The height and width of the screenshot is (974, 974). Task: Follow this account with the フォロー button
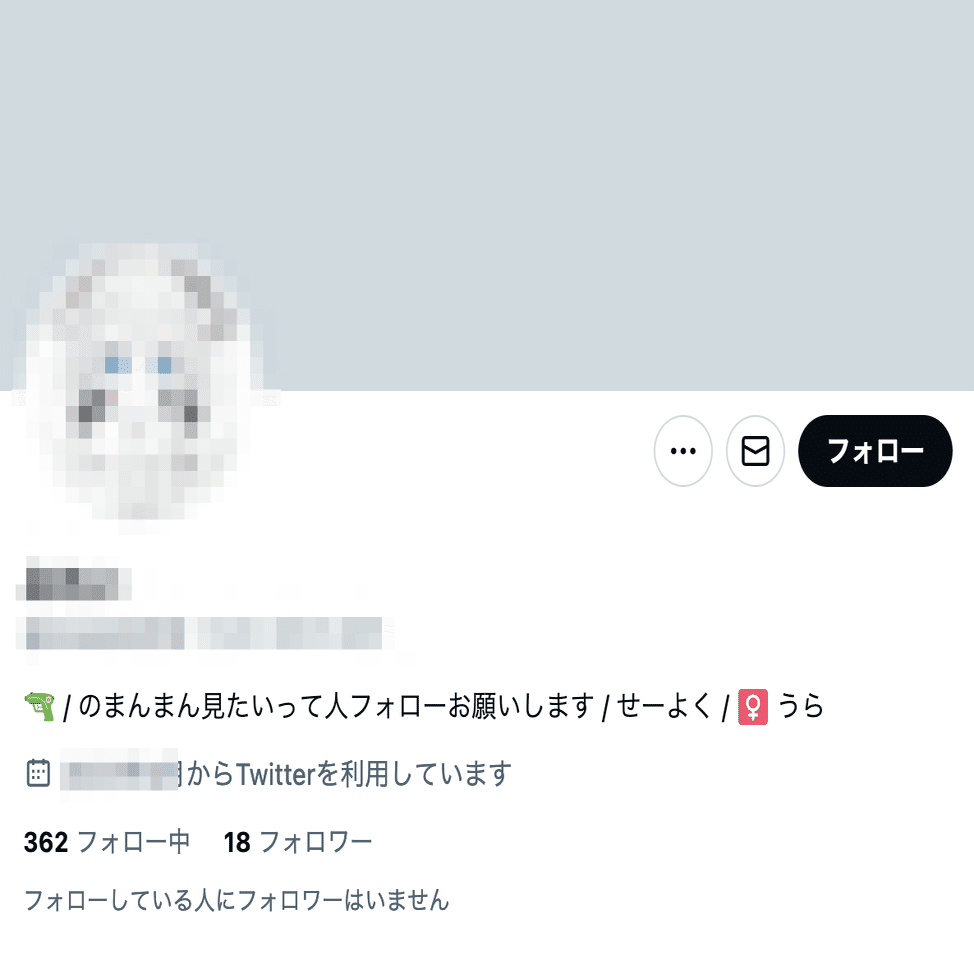click(x=875, y=451)
